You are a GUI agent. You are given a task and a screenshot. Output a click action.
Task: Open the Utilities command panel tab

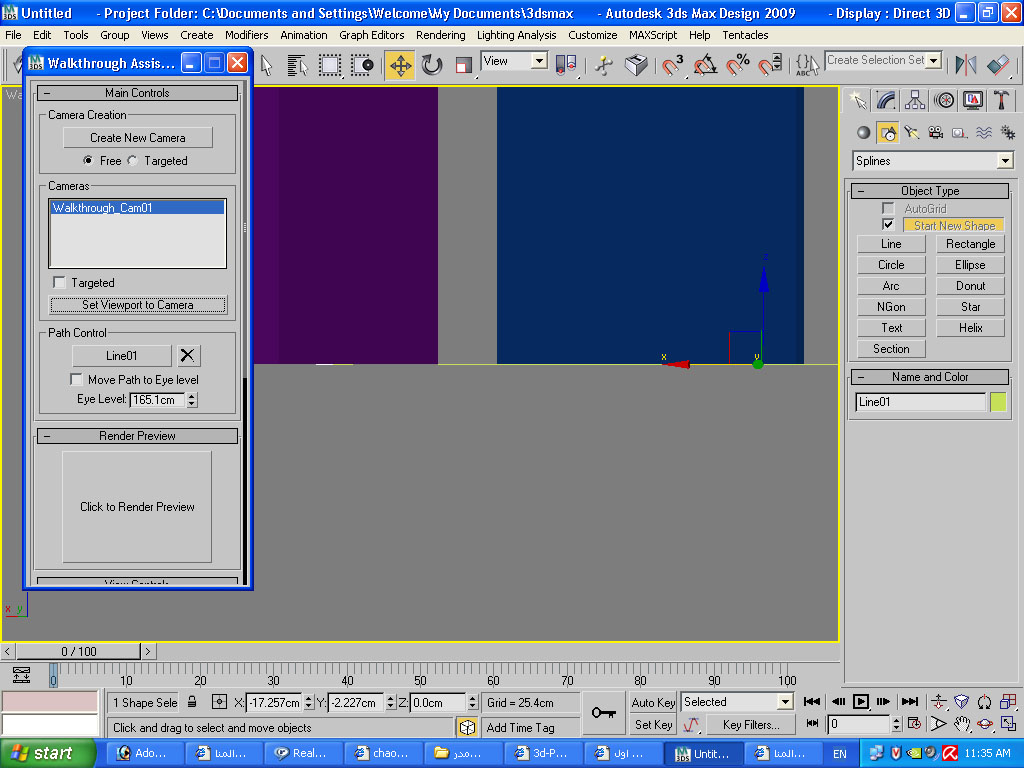pos(1001,100)
